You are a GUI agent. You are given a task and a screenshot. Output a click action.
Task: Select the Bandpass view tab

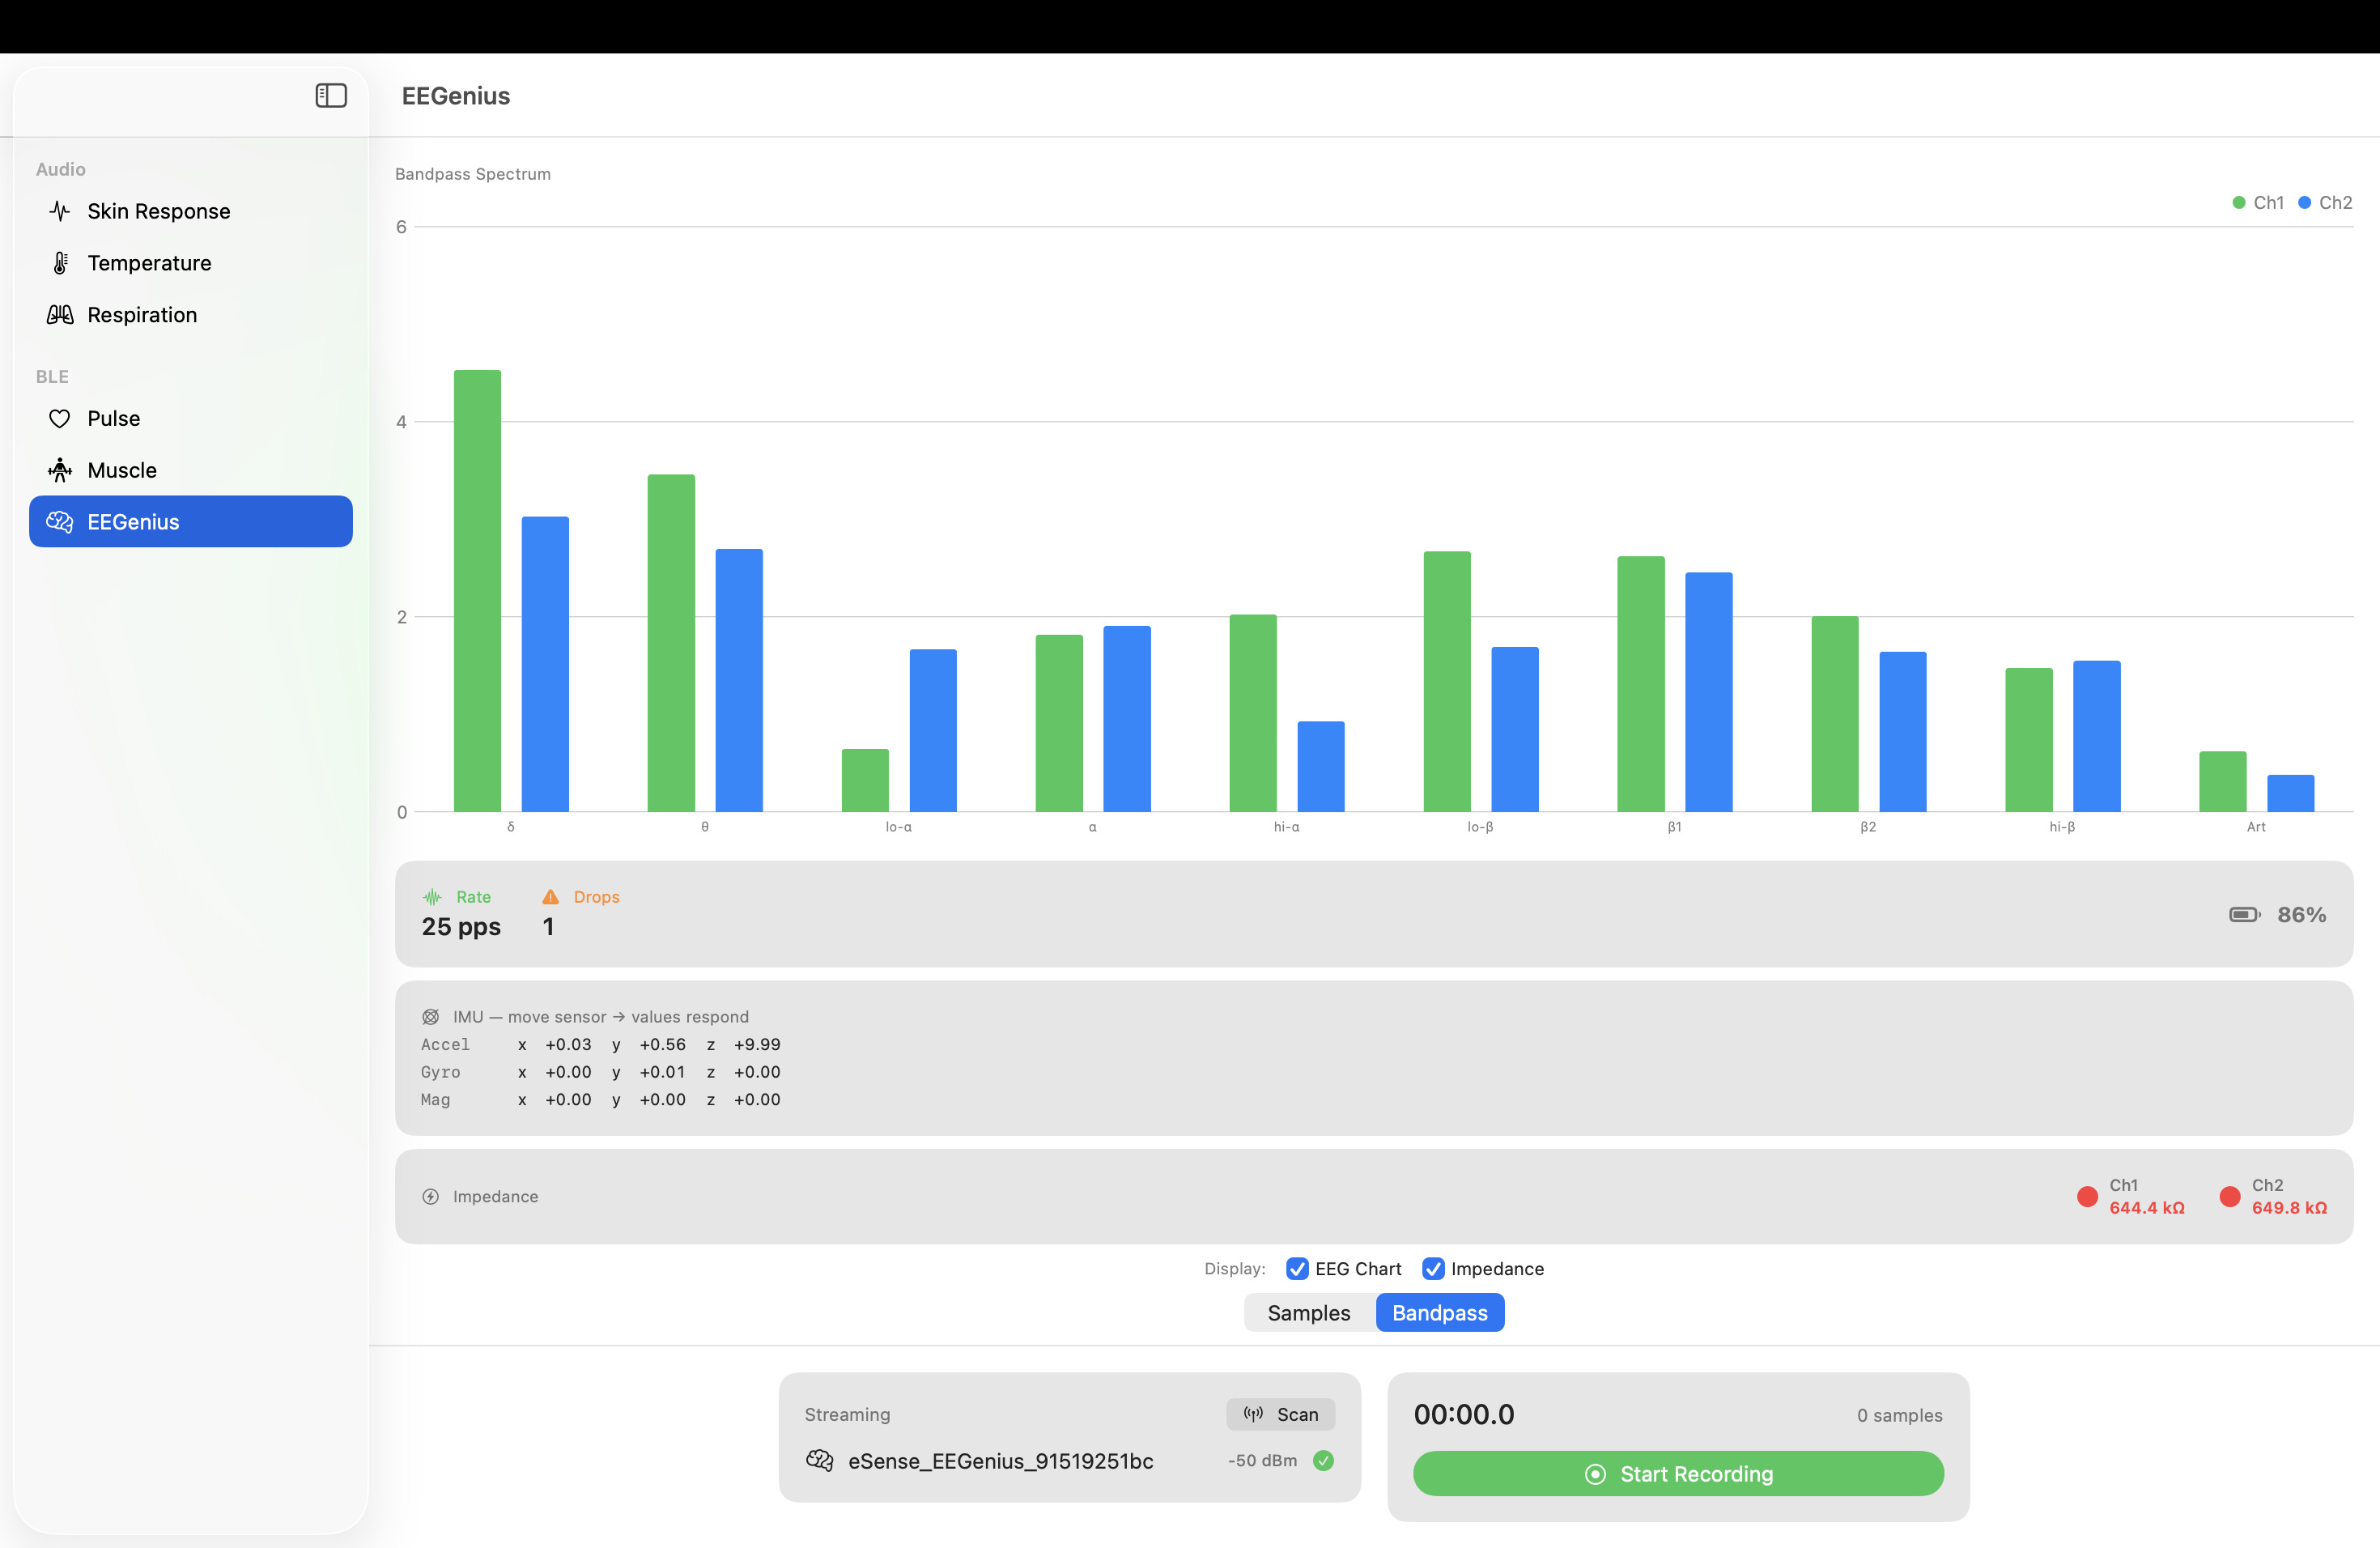pos(1440,1313)
